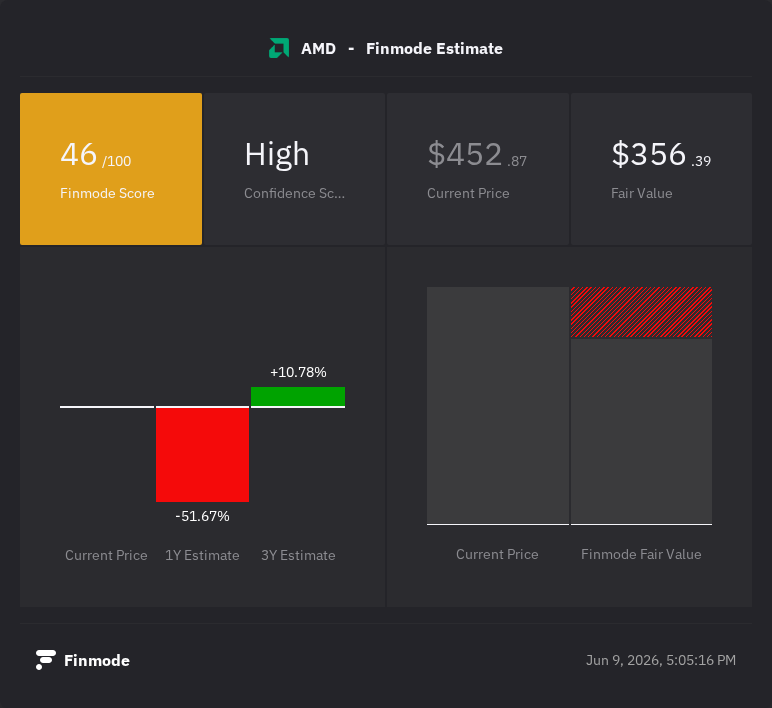
Task: Click the gray Finmode Fair Value bar
Action: tap(642, 431)
